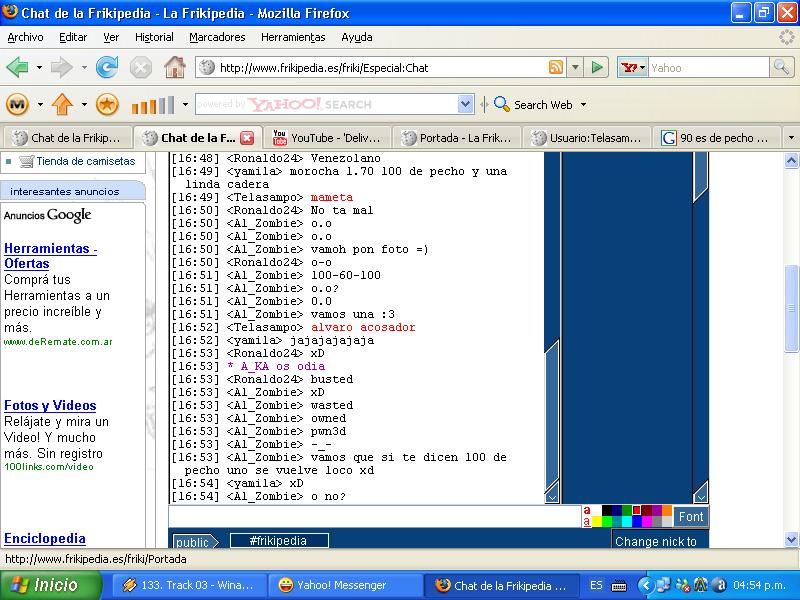Click the green Back arrow
800x600 pixels.
tap(17, 68)
